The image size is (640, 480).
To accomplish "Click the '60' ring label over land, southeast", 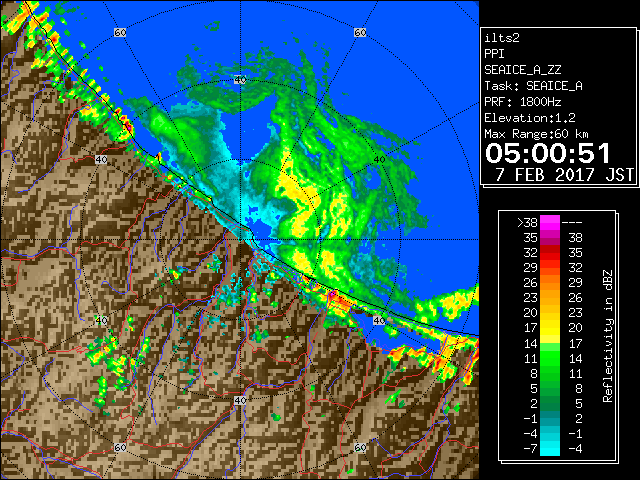I will pos(360,447).
